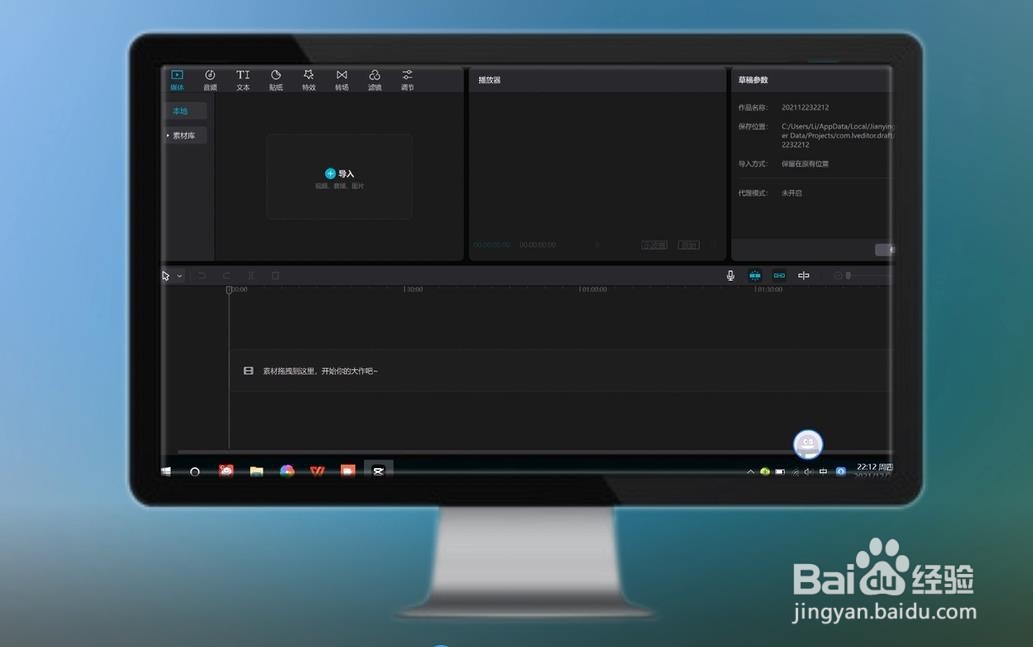This screenshot has height=647, width=1033.
Task: Click the timeline zoom out icon
Action: (837, 275)
